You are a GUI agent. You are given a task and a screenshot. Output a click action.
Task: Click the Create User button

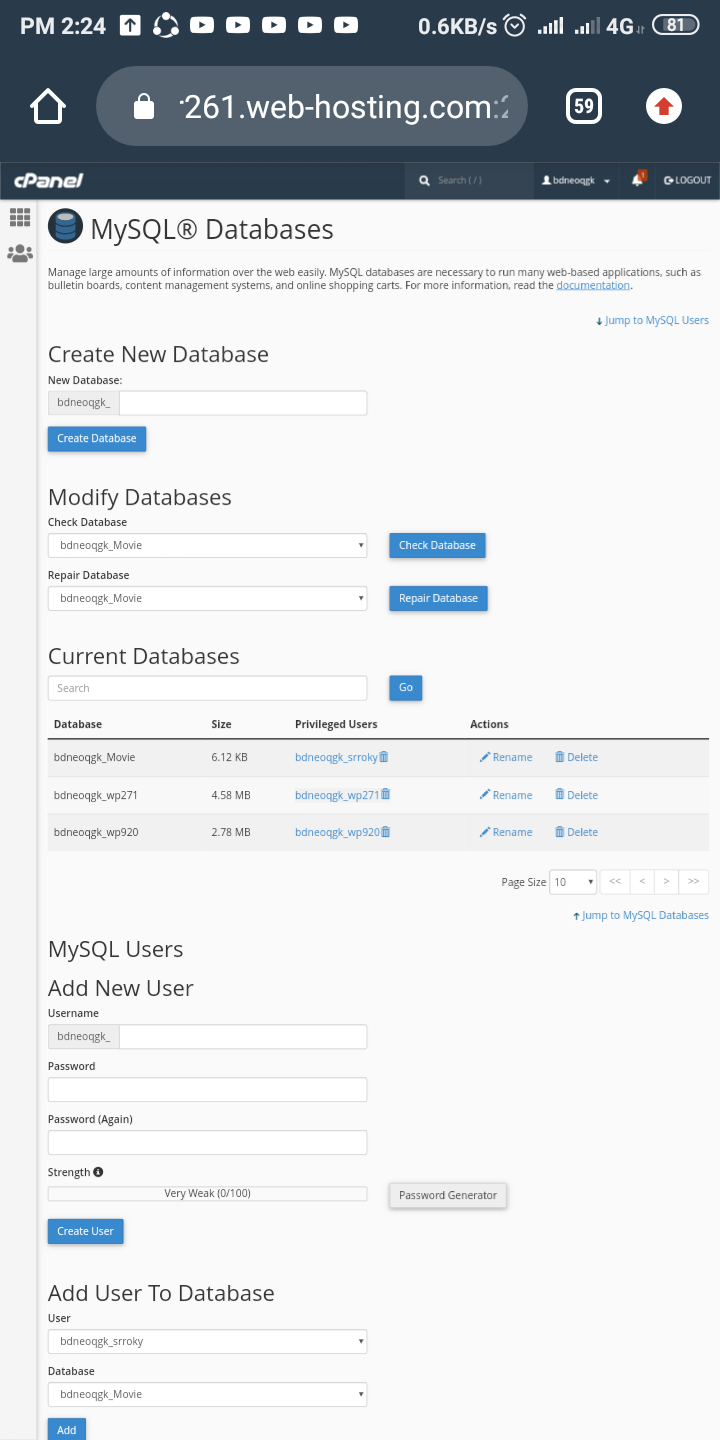point(86,1231)
